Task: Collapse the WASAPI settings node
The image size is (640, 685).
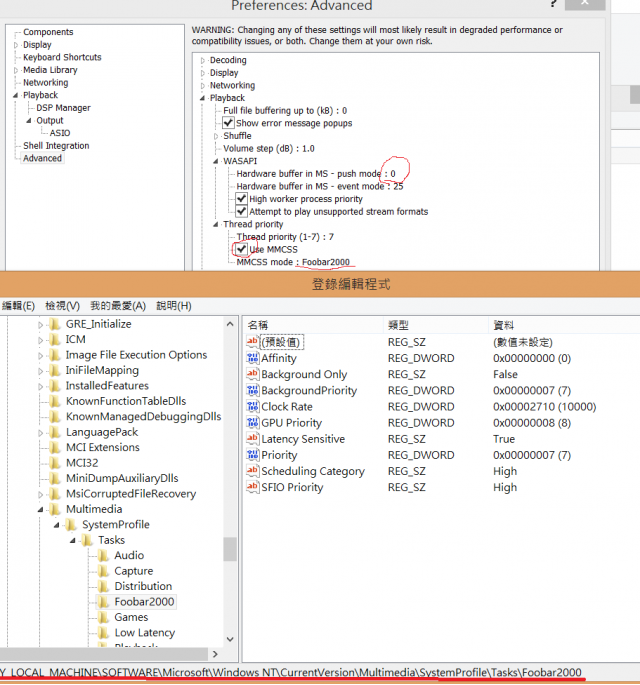Action: [x=216, y=161]
